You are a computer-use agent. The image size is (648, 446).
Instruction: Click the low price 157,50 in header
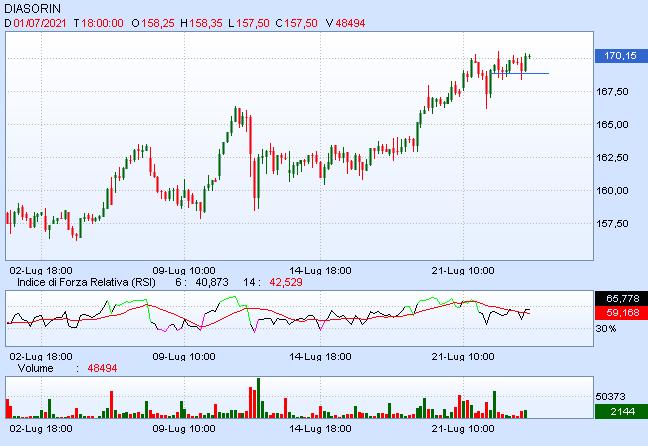click(253, 23)
